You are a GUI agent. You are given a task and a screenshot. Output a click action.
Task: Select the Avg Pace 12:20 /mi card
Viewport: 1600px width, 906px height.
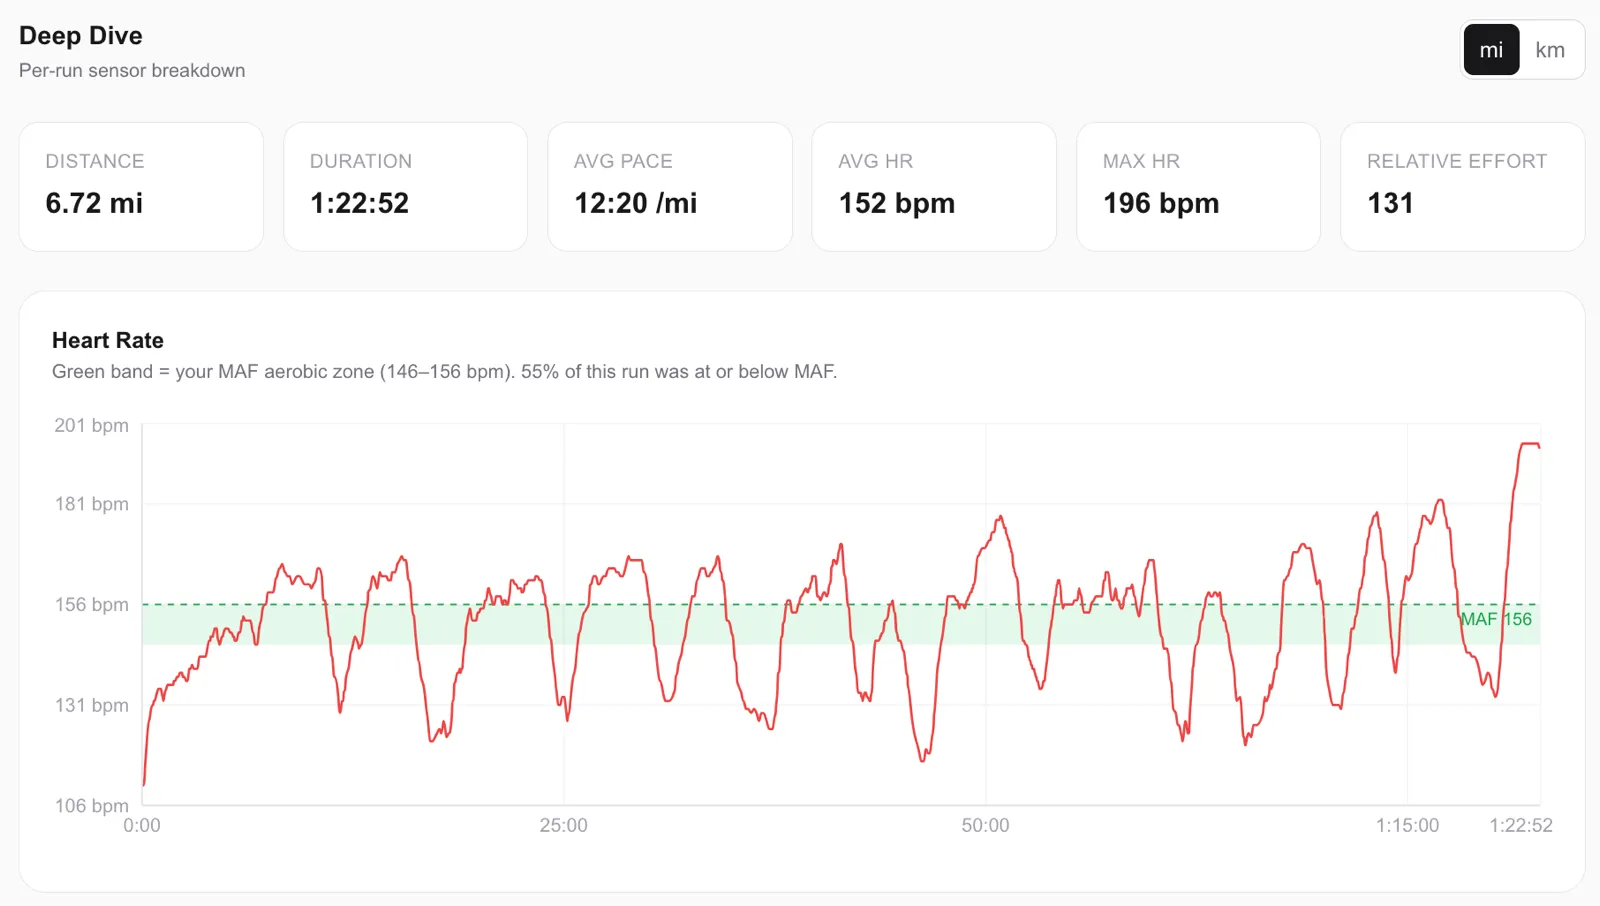670,187
